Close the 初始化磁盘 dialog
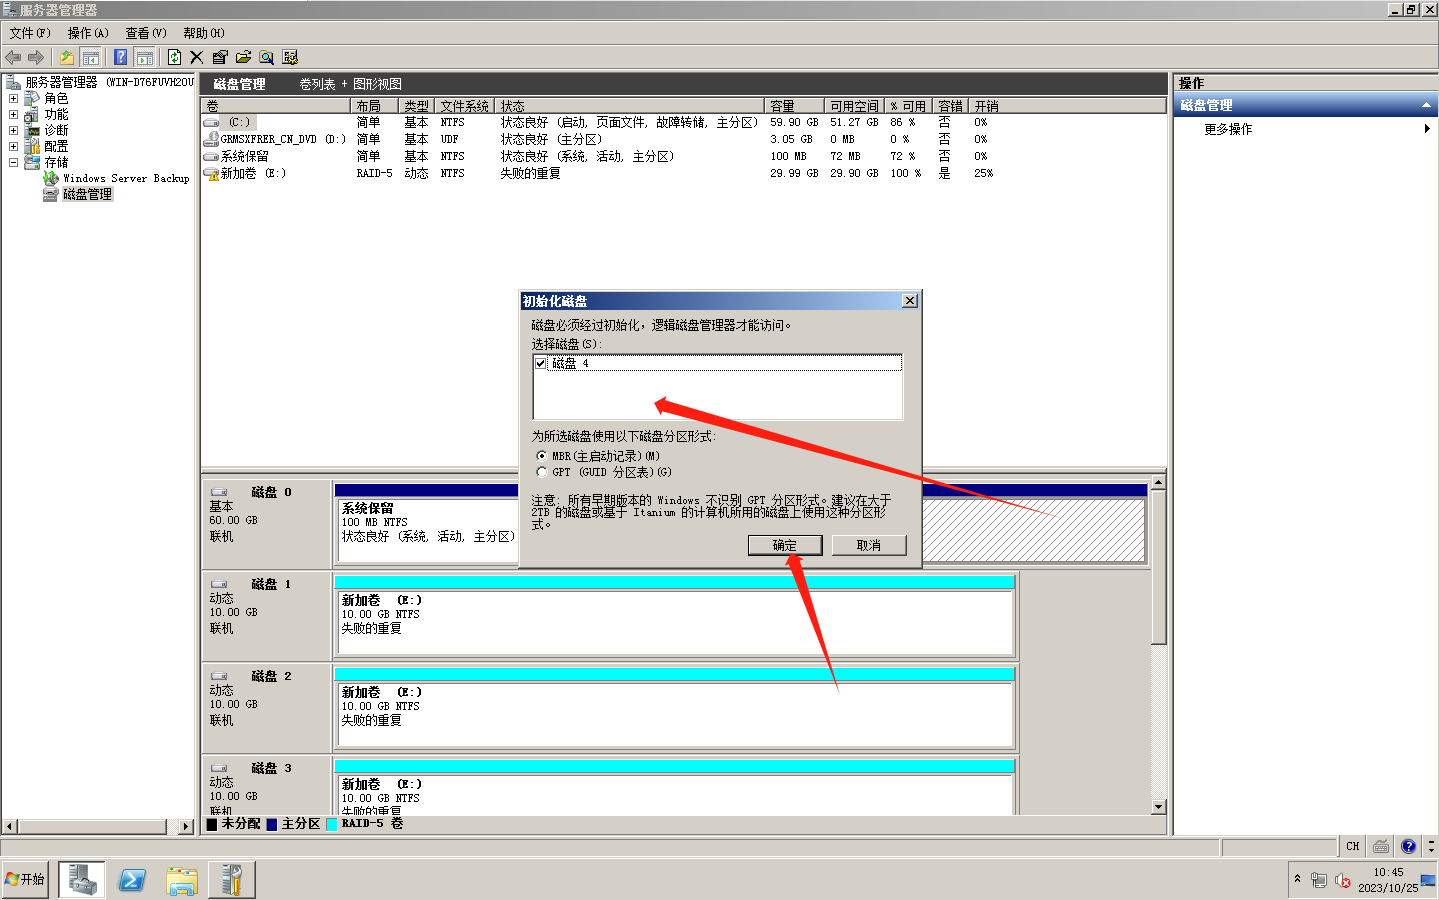 909,301
